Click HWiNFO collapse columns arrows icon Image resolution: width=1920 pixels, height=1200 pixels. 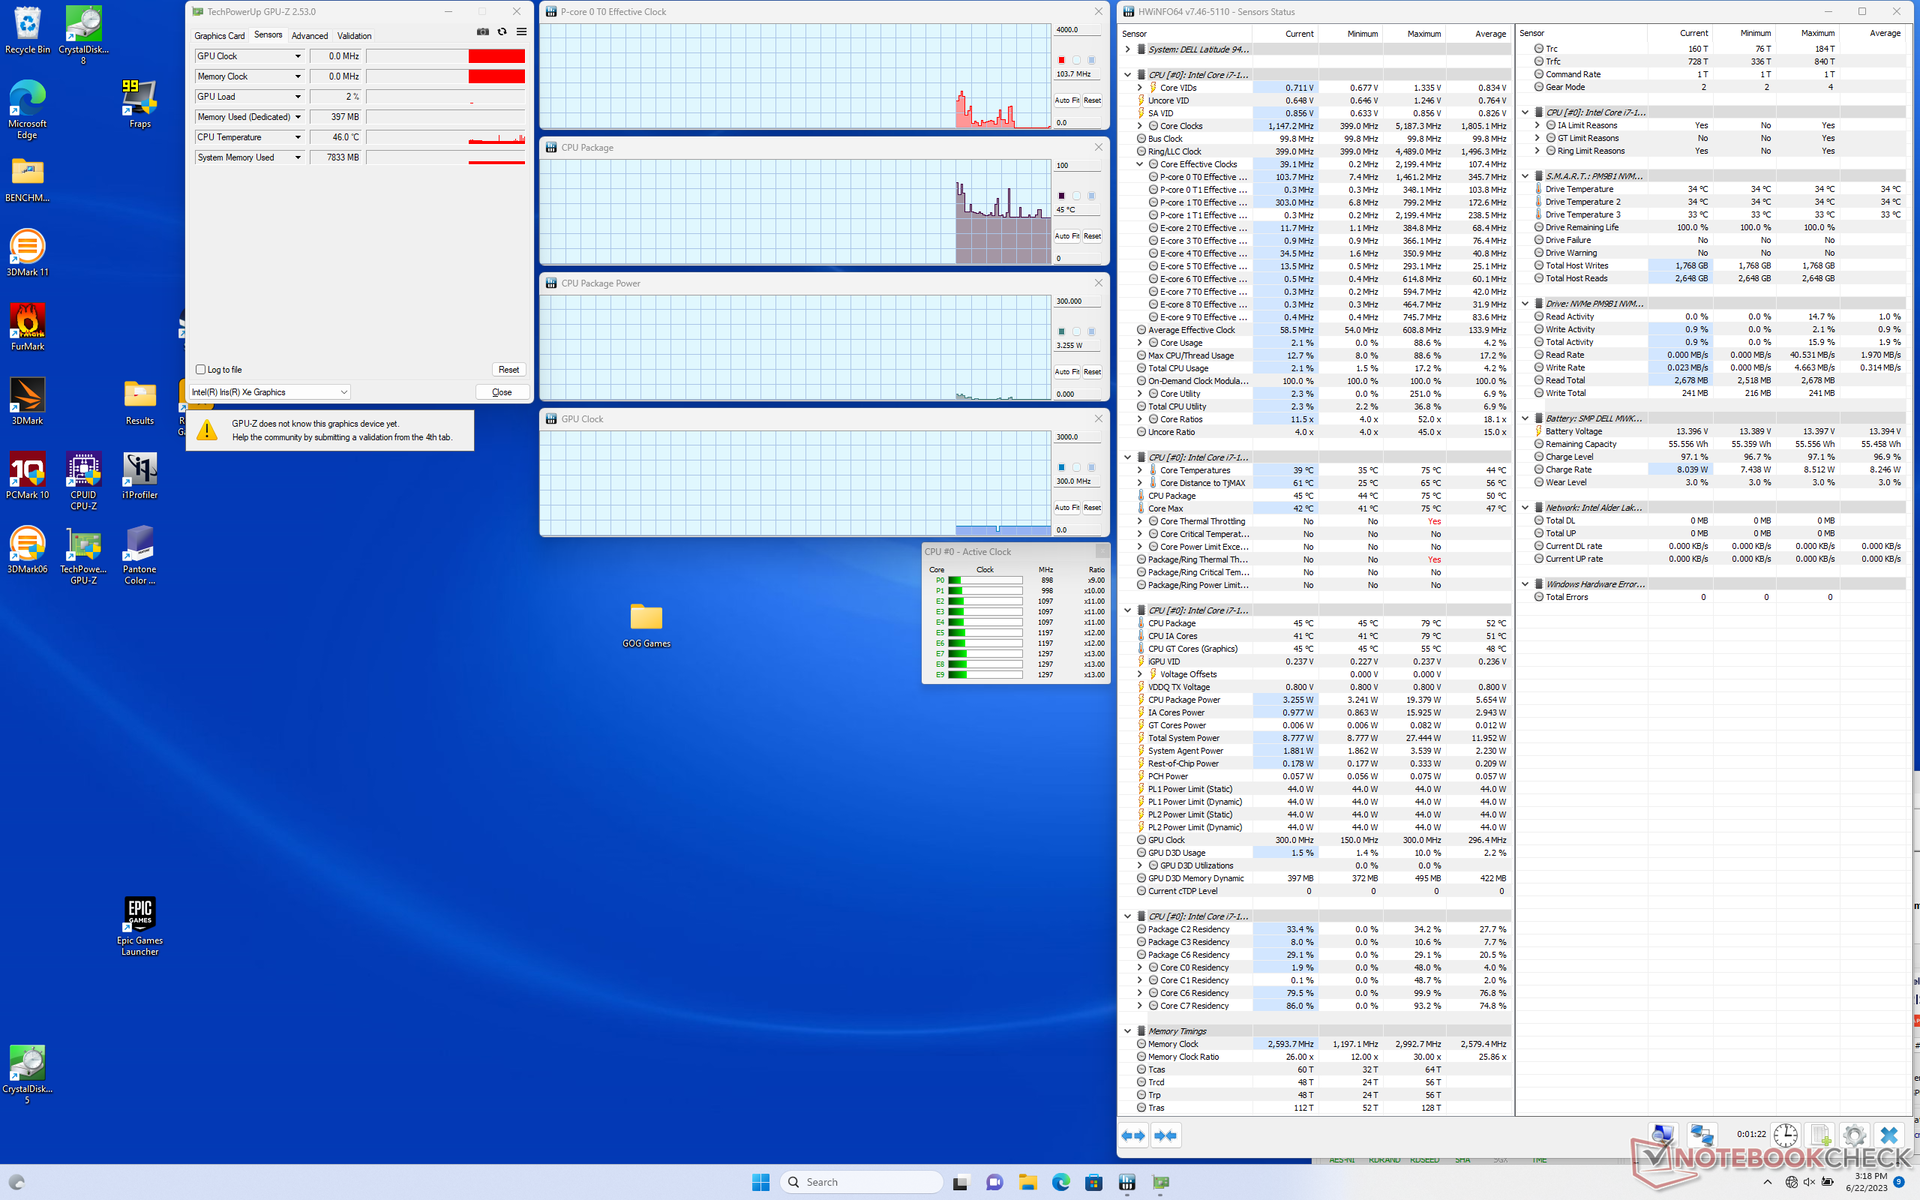point(1165,1136)
